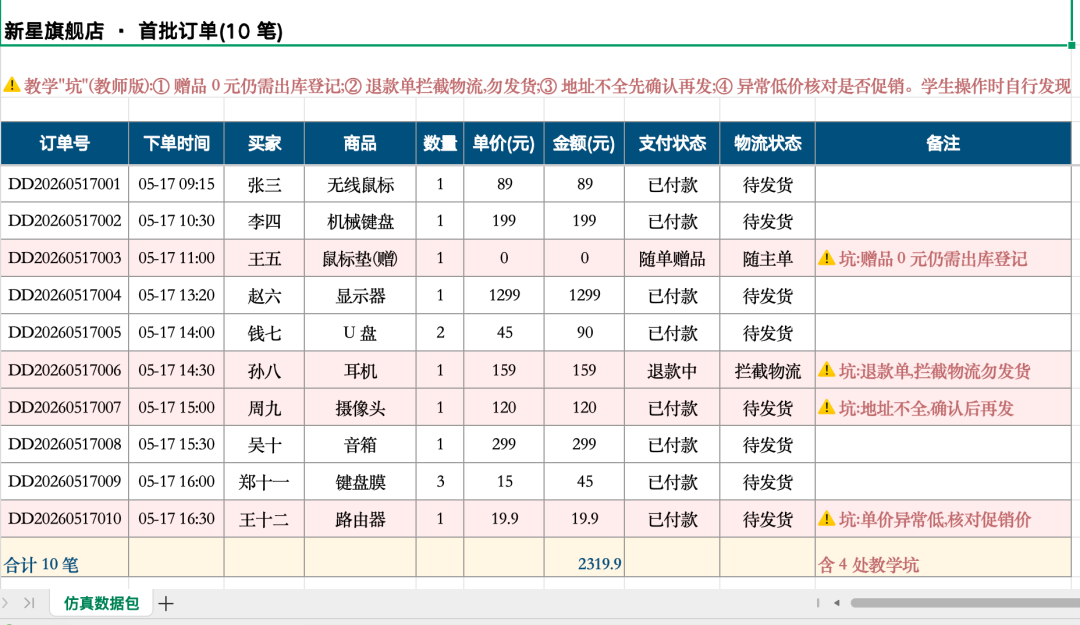
Task: Select the amount cell 90 for U 盘
Action: 584,332
